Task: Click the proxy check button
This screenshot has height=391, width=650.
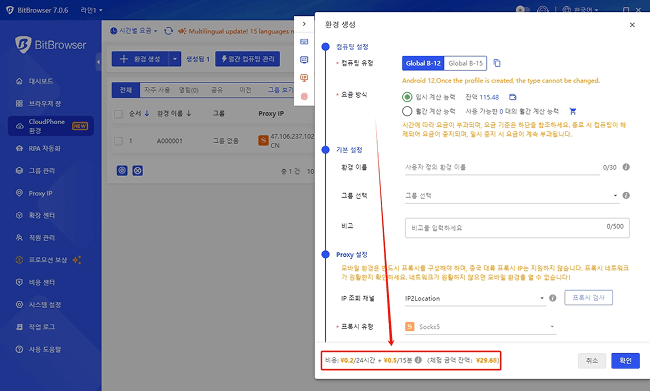Action: tap(588, 298)
